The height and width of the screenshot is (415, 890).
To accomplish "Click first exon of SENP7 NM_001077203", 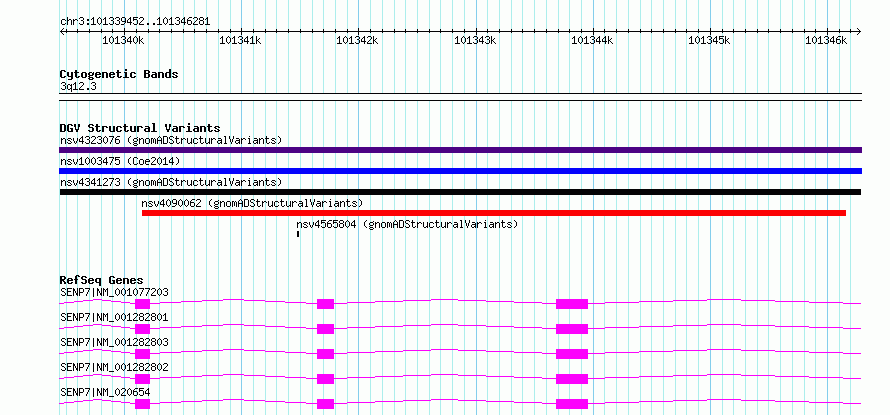I will pos(142,304).
